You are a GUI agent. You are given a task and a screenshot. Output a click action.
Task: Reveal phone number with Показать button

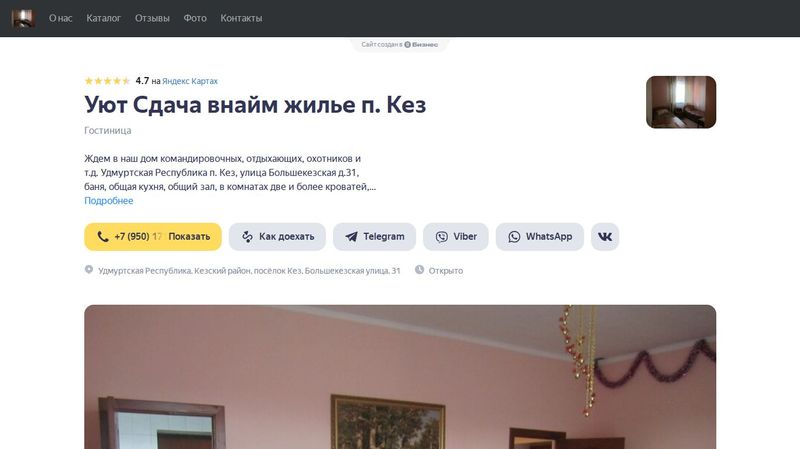coord(189,237)
